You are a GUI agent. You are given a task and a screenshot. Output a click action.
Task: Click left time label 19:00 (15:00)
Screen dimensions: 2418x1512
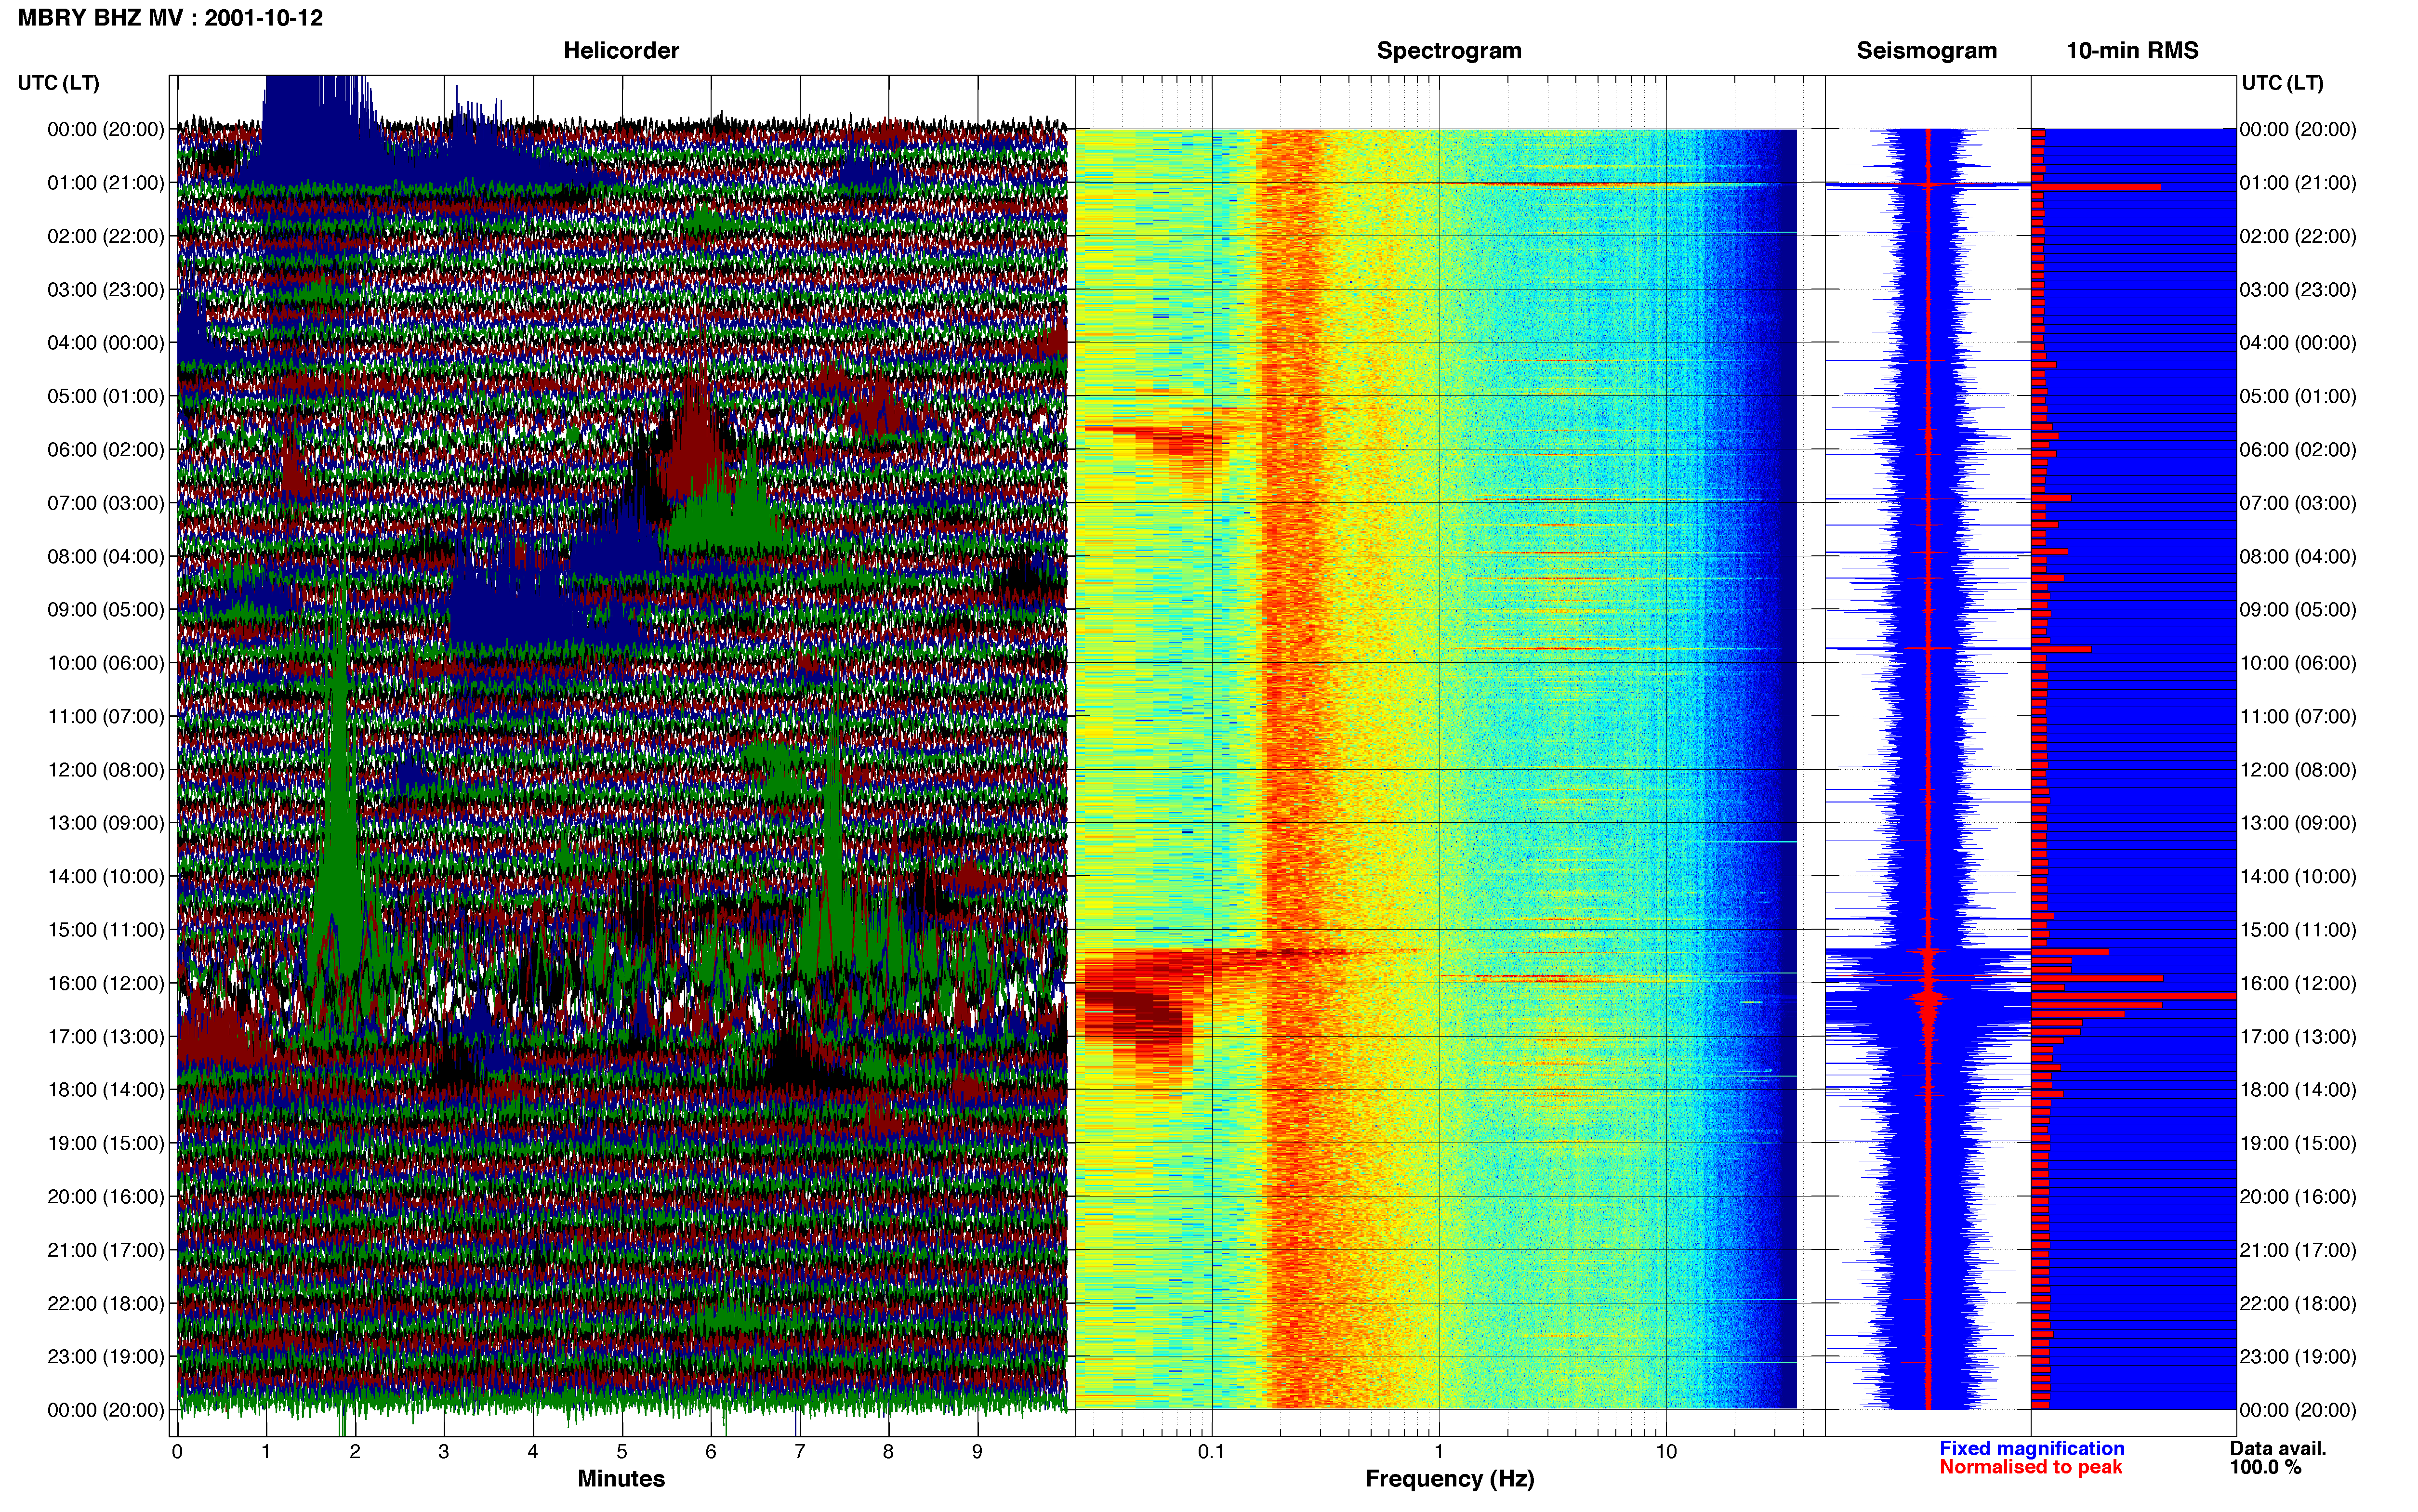(105, 1143)
